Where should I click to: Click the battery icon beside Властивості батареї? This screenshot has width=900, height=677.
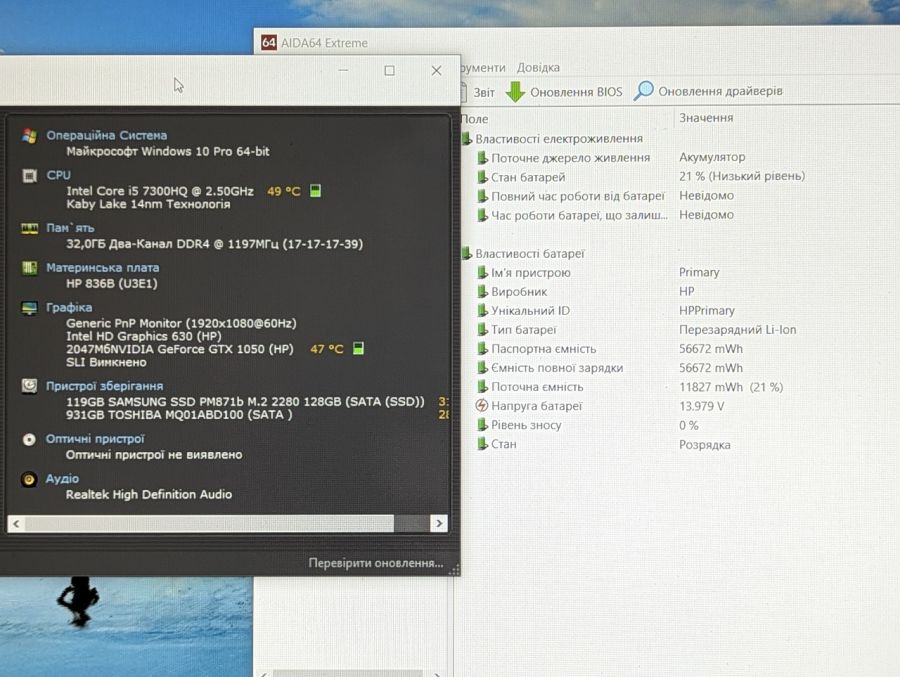click(467, 254)
